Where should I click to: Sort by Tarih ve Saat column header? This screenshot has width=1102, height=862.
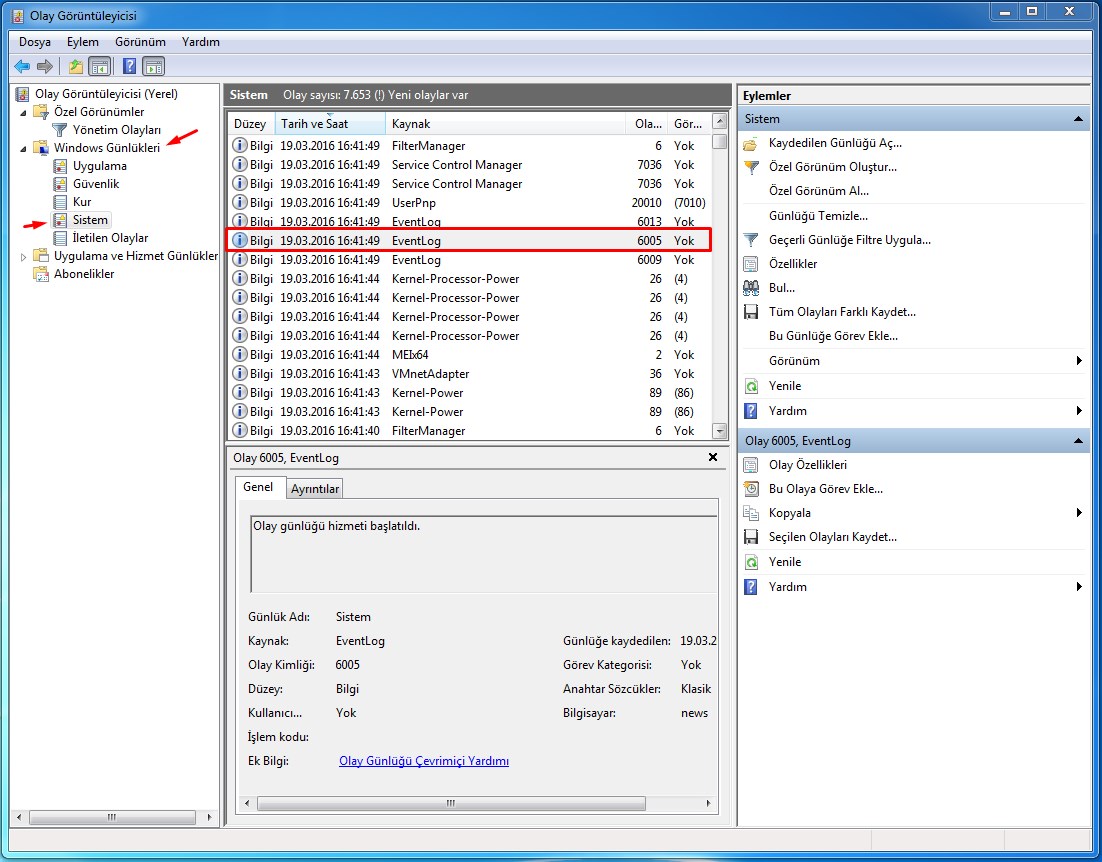pyautogui.click(x=316, y=124)
